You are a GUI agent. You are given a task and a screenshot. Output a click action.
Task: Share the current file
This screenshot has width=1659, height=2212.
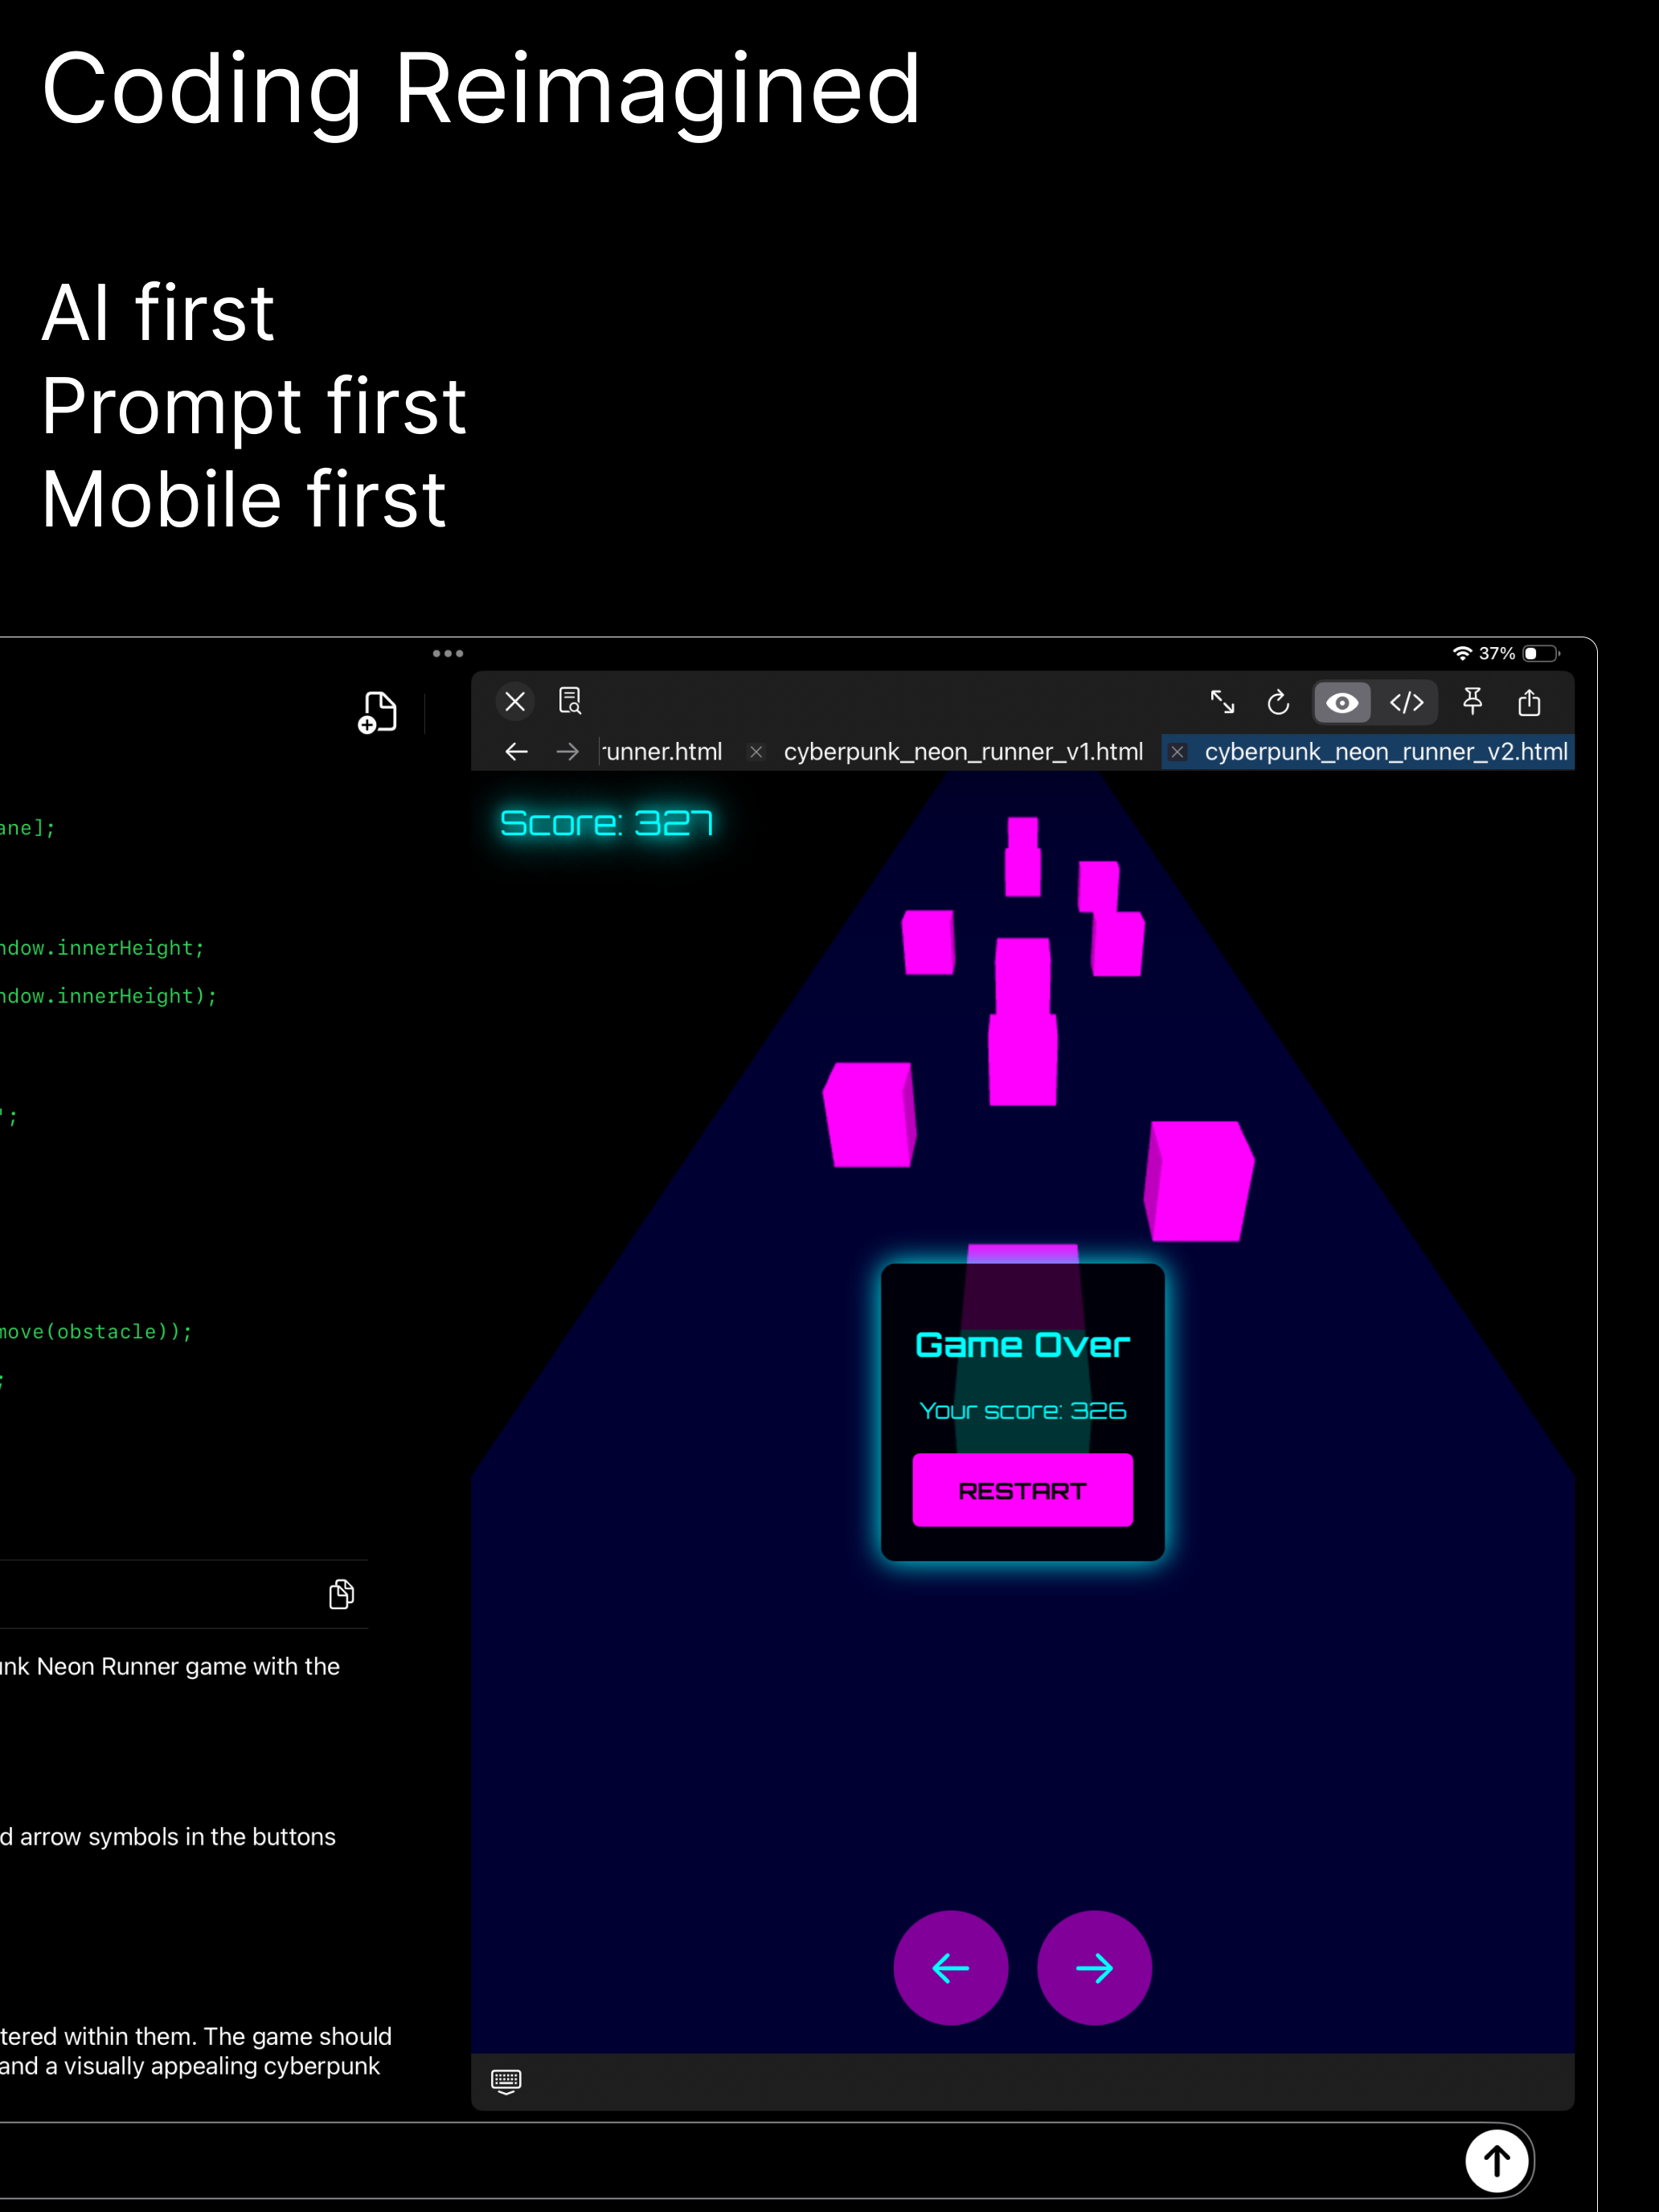pyautogui.click(x=1529, y=702)
